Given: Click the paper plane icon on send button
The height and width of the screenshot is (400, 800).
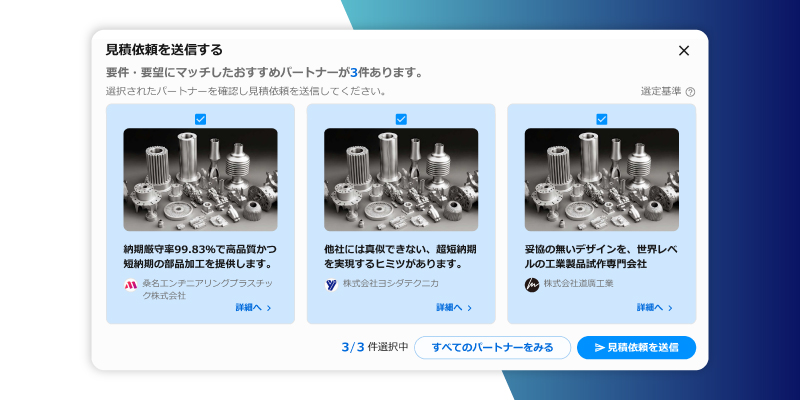Looking at the screenshot, I should coord(599,348).
